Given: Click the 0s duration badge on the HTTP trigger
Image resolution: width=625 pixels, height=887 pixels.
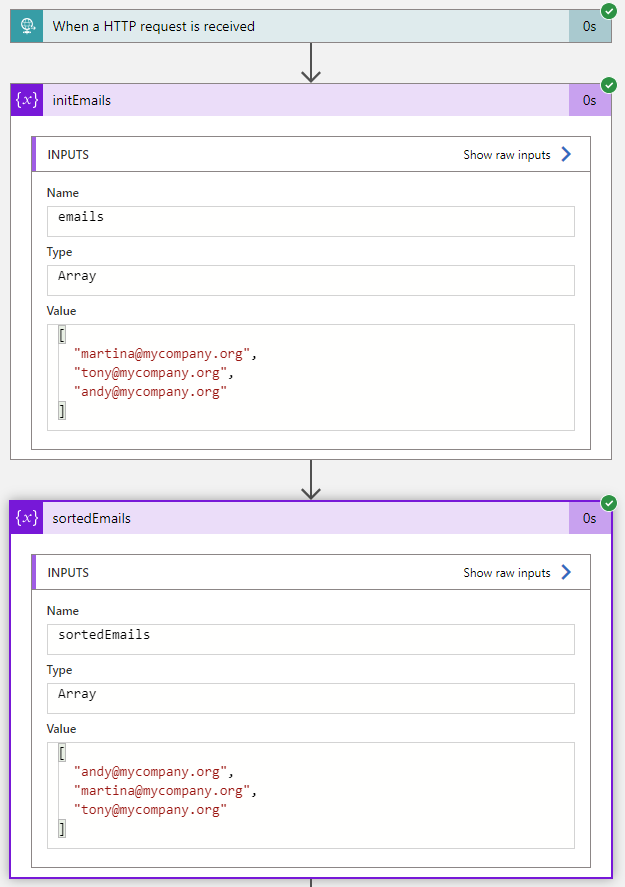Looking at the screenshot, I should [x=590, y=27].
